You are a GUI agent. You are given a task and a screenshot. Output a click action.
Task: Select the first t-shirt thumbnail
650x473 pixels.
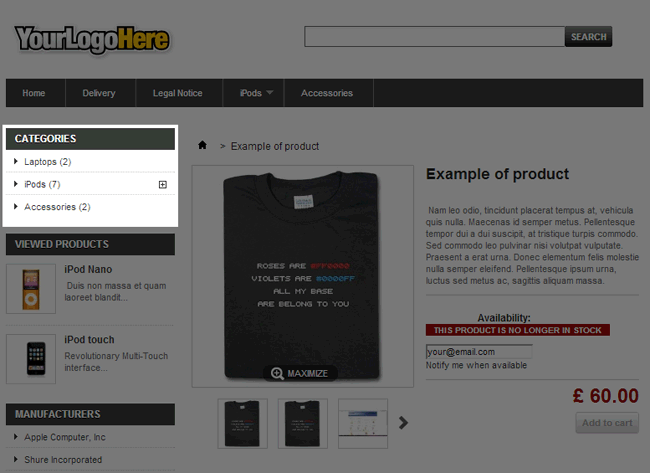click(243, 423)
